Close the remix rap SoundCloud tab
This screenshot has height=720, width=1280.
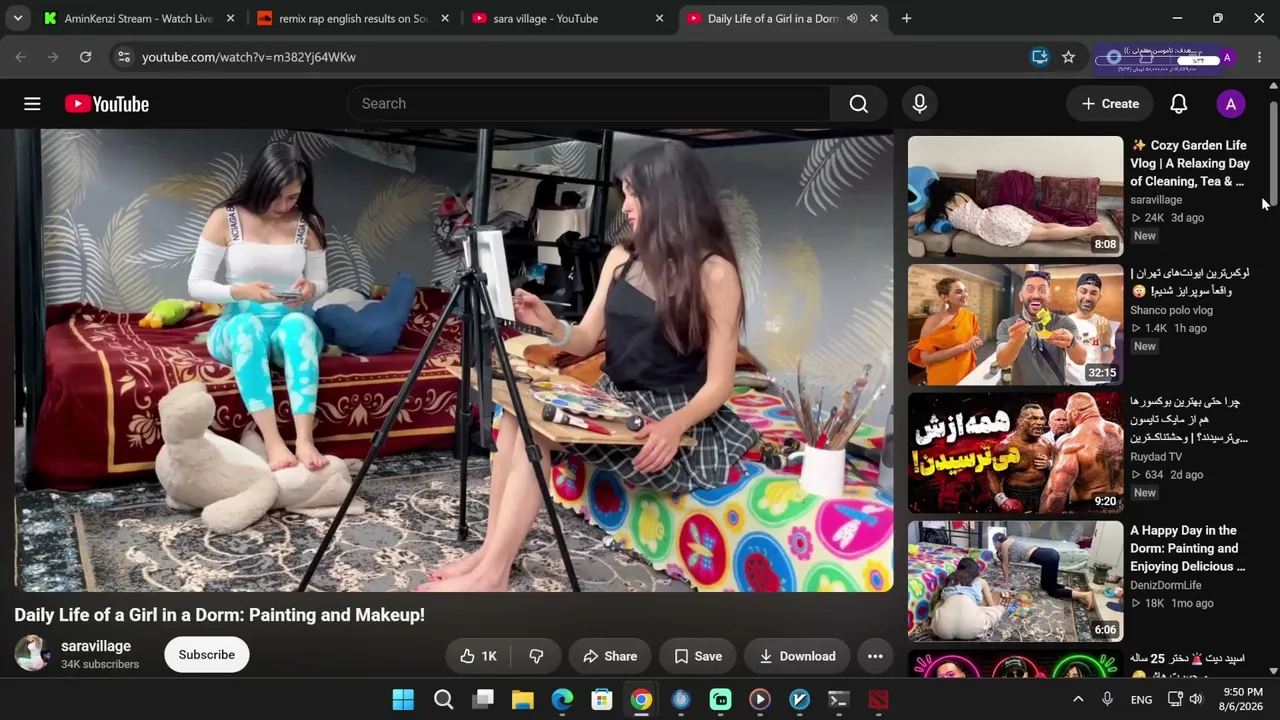pyautogui.click(x=445, y=18)
